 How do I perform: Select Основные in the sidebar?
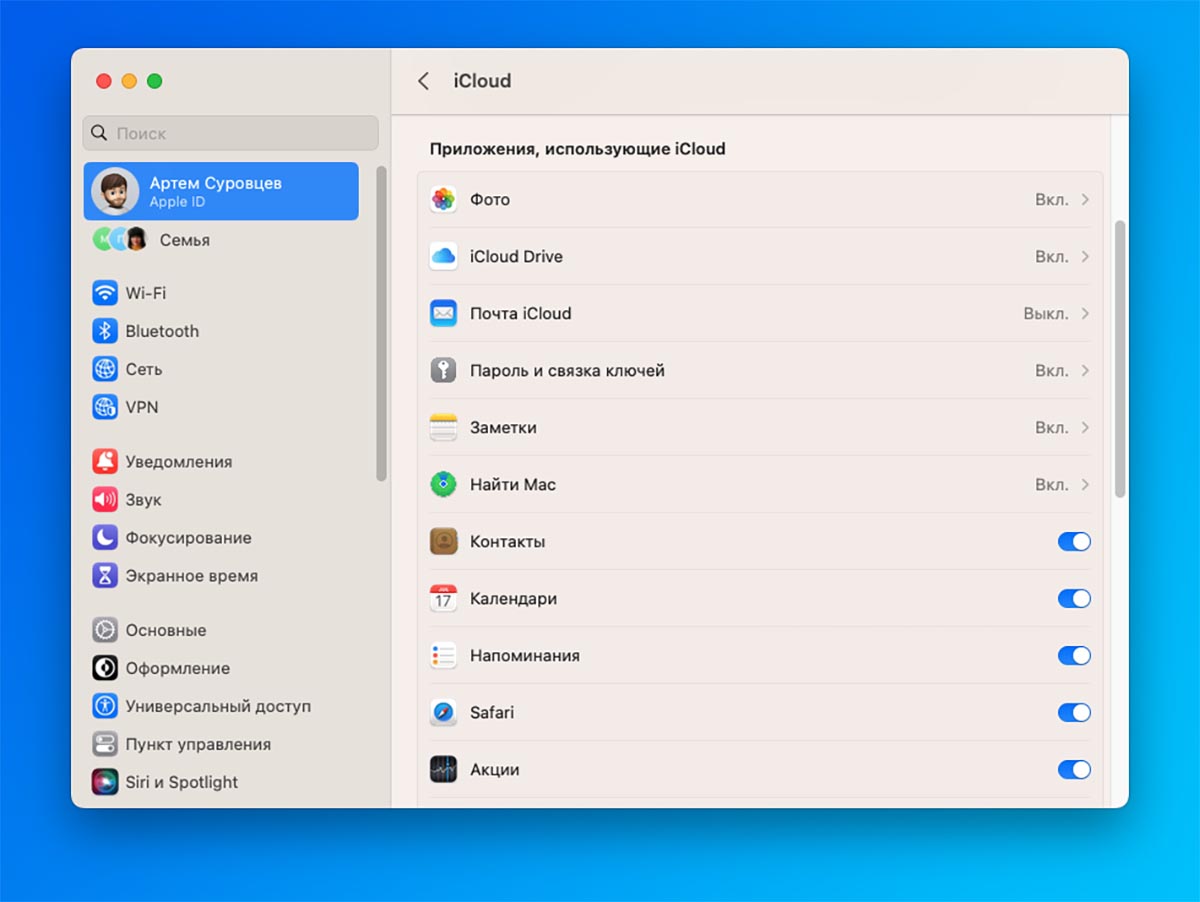(x=165, y=630)
